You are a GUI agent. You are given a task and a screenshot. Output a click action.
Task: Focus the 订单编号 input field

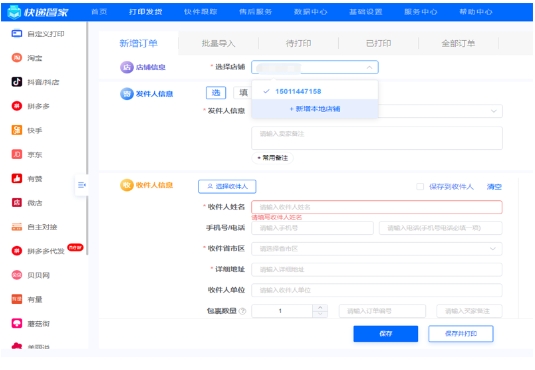coord(382,311)
